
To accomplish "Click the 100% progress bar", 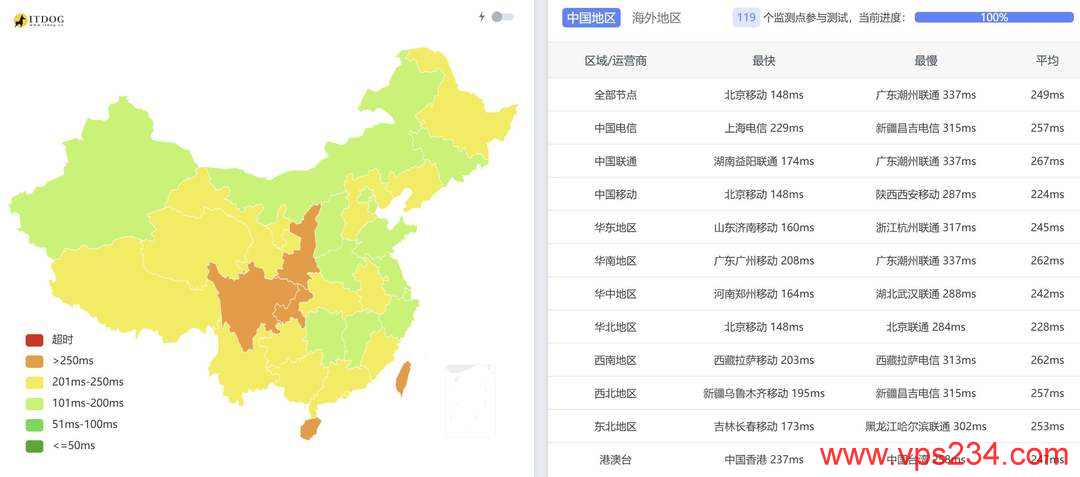I will tap(994, 18).
